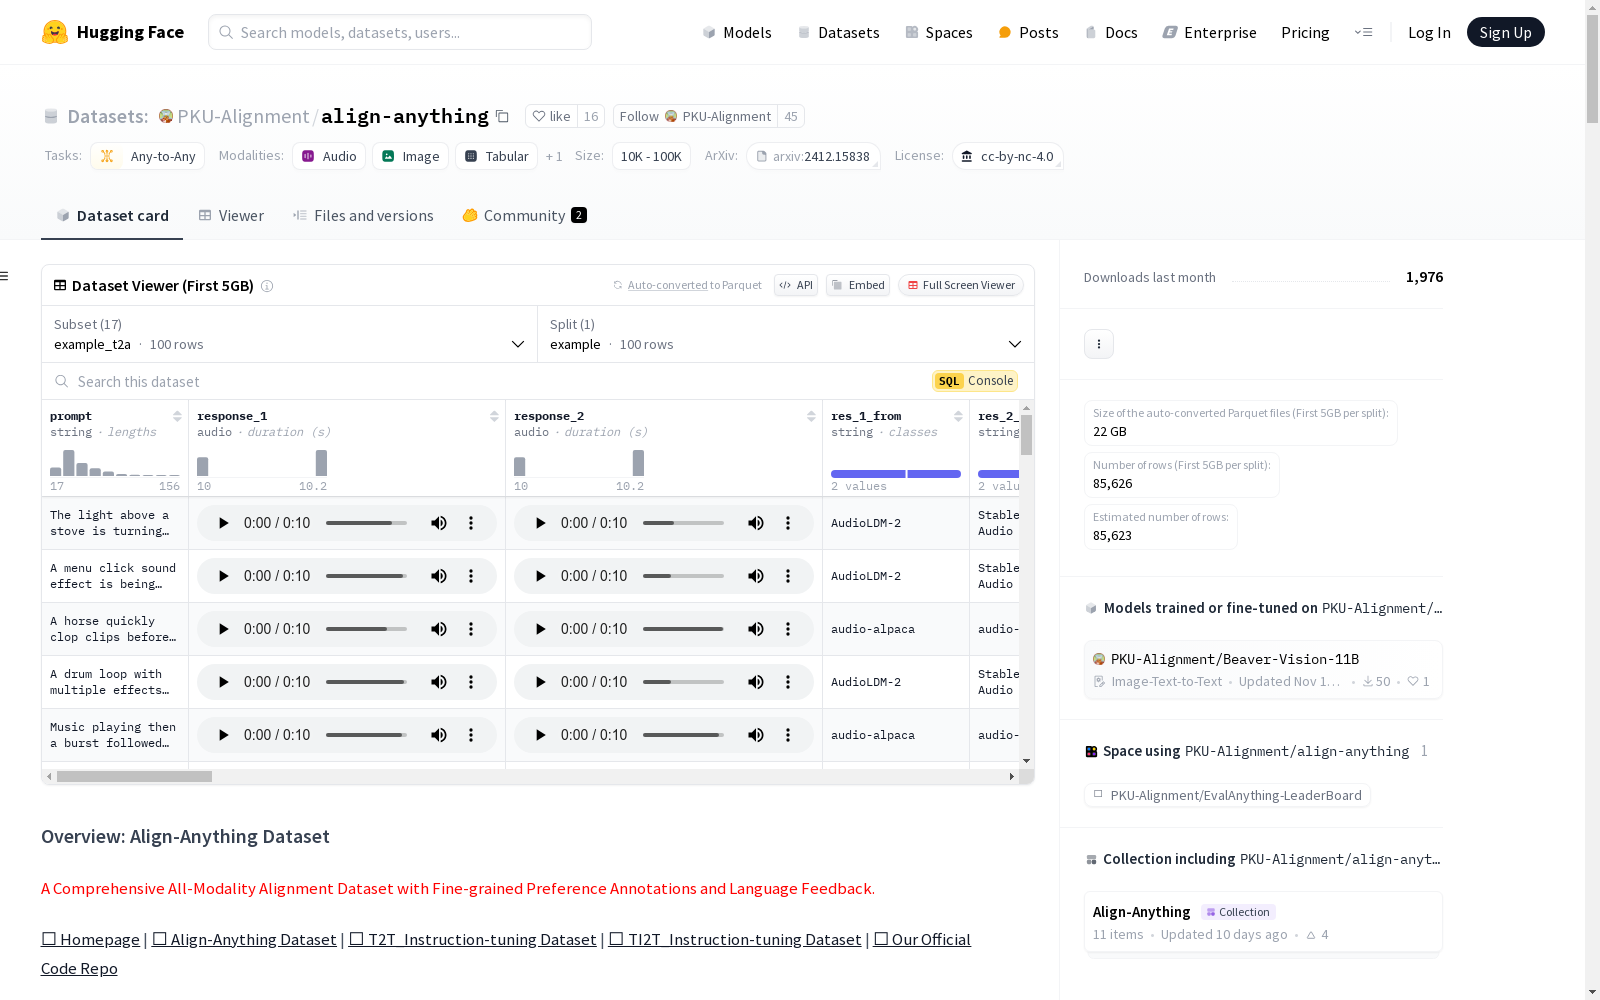Open the EvalAnything-LeaderBoard space link

pyautogui.click(x=1227, y=796)
